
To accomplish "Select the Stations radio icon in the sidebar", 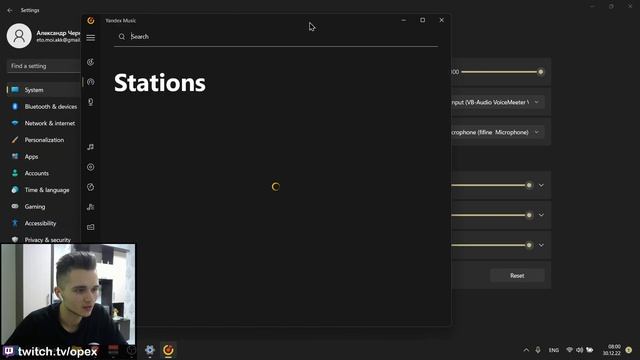I will [91, 82].
